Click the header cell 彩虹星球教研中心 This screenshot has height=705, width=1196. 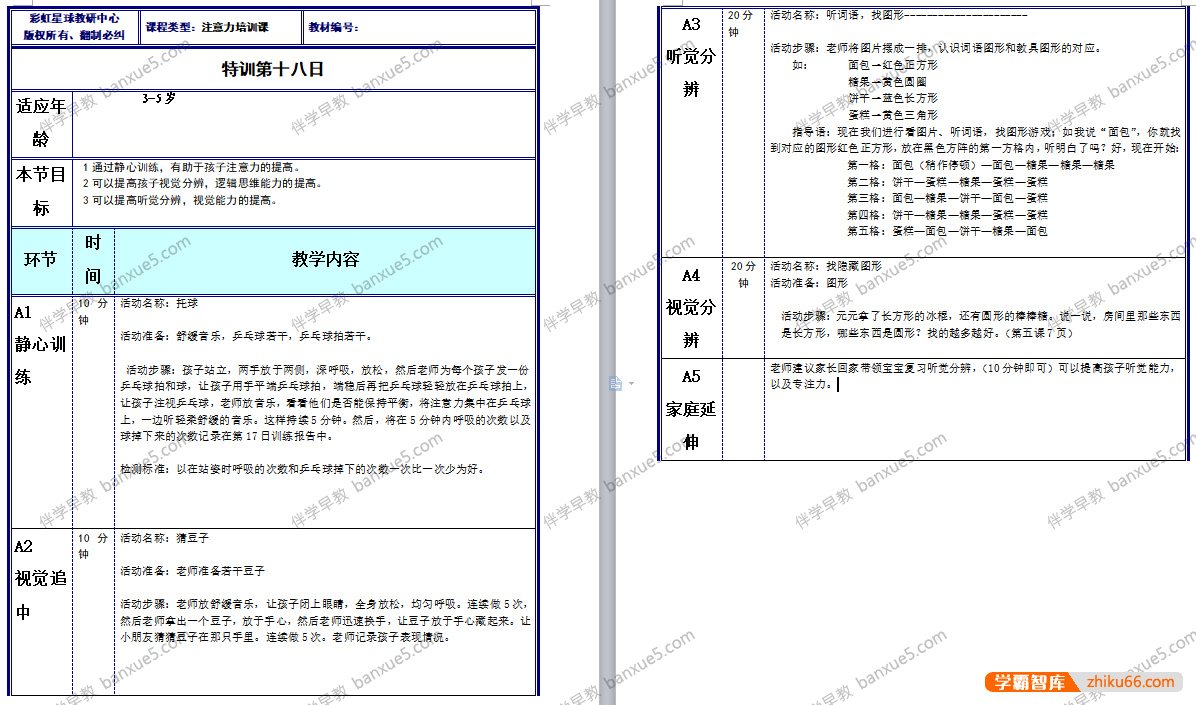click(75, 18)
